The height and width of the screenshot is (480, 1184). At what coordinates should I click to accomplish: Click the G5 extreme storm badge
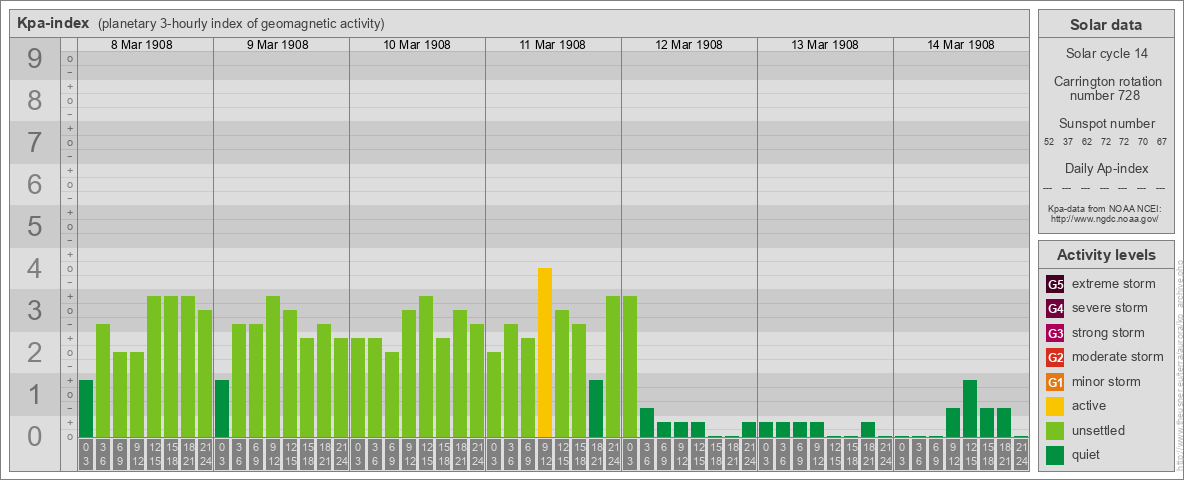coord(1055,284)
